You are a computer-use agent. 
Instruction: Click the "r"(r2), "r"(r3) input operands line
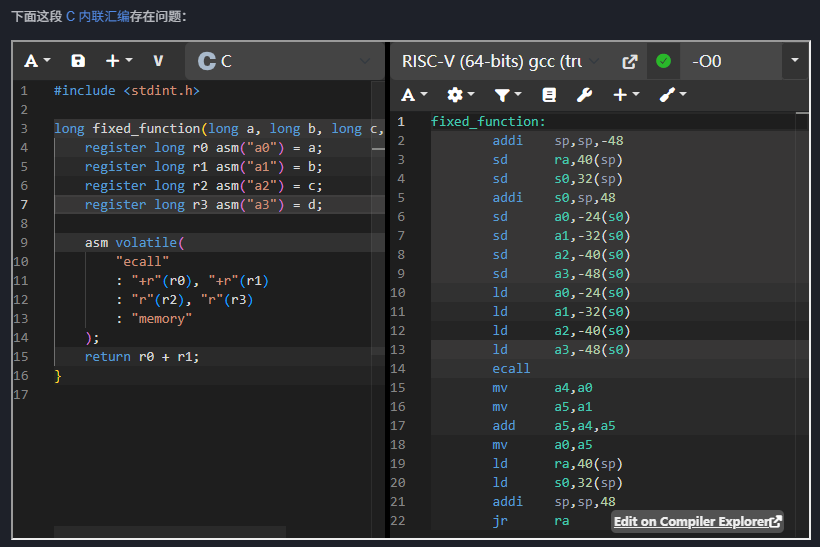185,300
